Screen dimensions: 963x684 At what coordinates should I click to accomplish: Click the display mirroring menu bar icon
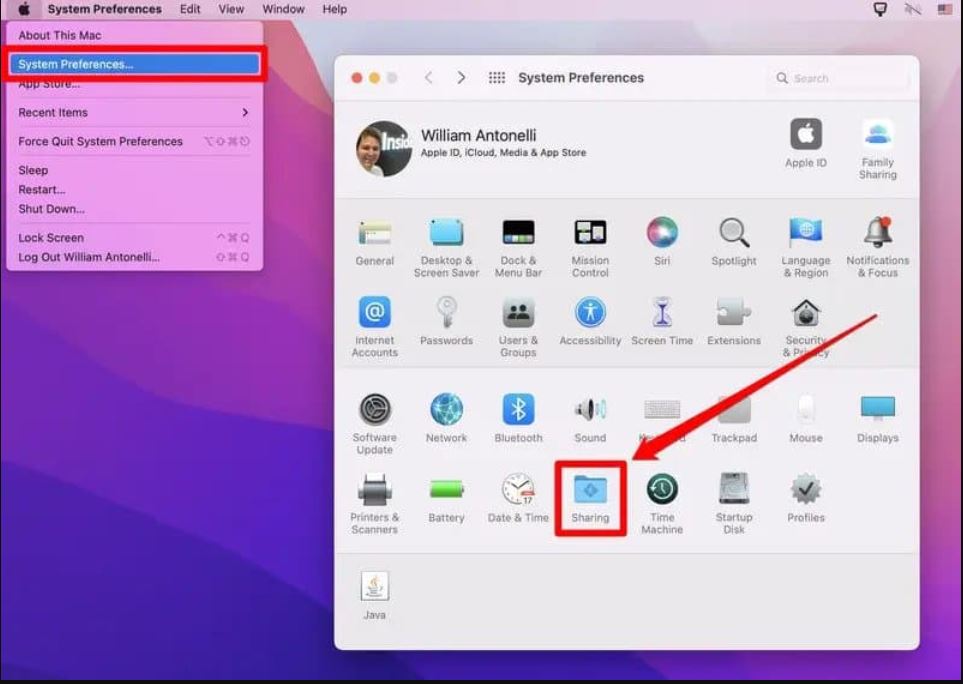pyautogui.click(x=880, y=9)
